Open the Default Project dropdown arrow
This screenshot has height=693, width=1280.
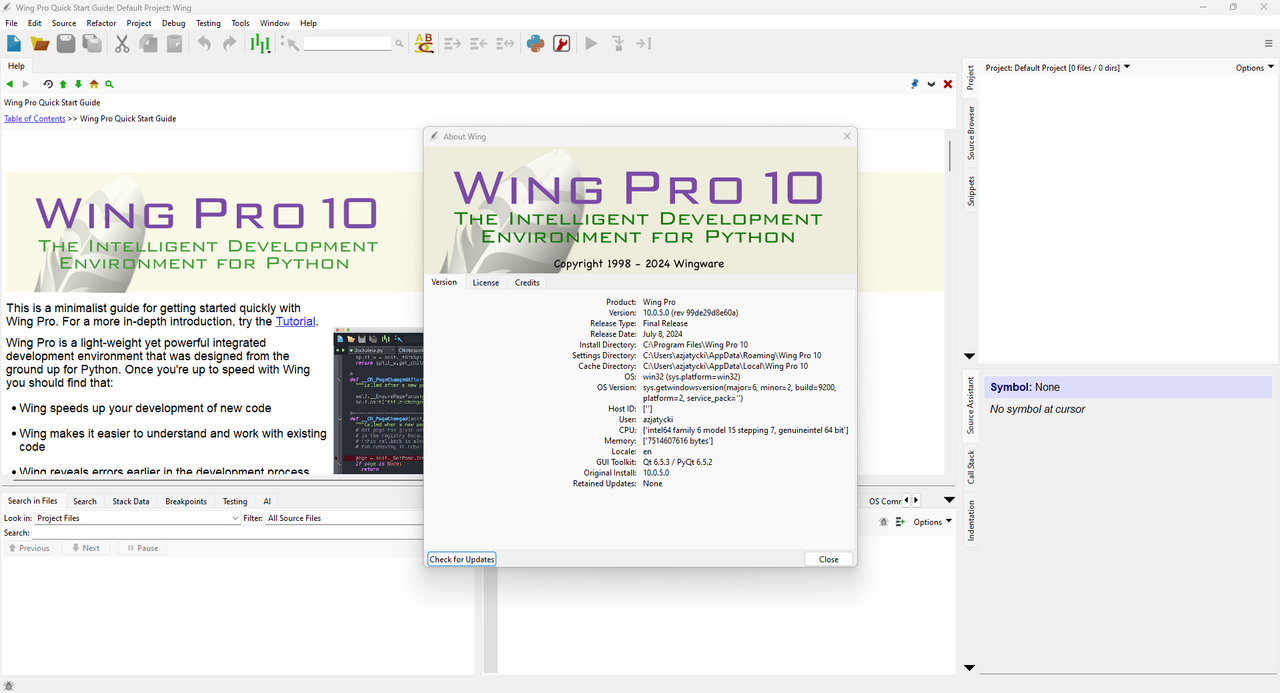[1127, 67]
